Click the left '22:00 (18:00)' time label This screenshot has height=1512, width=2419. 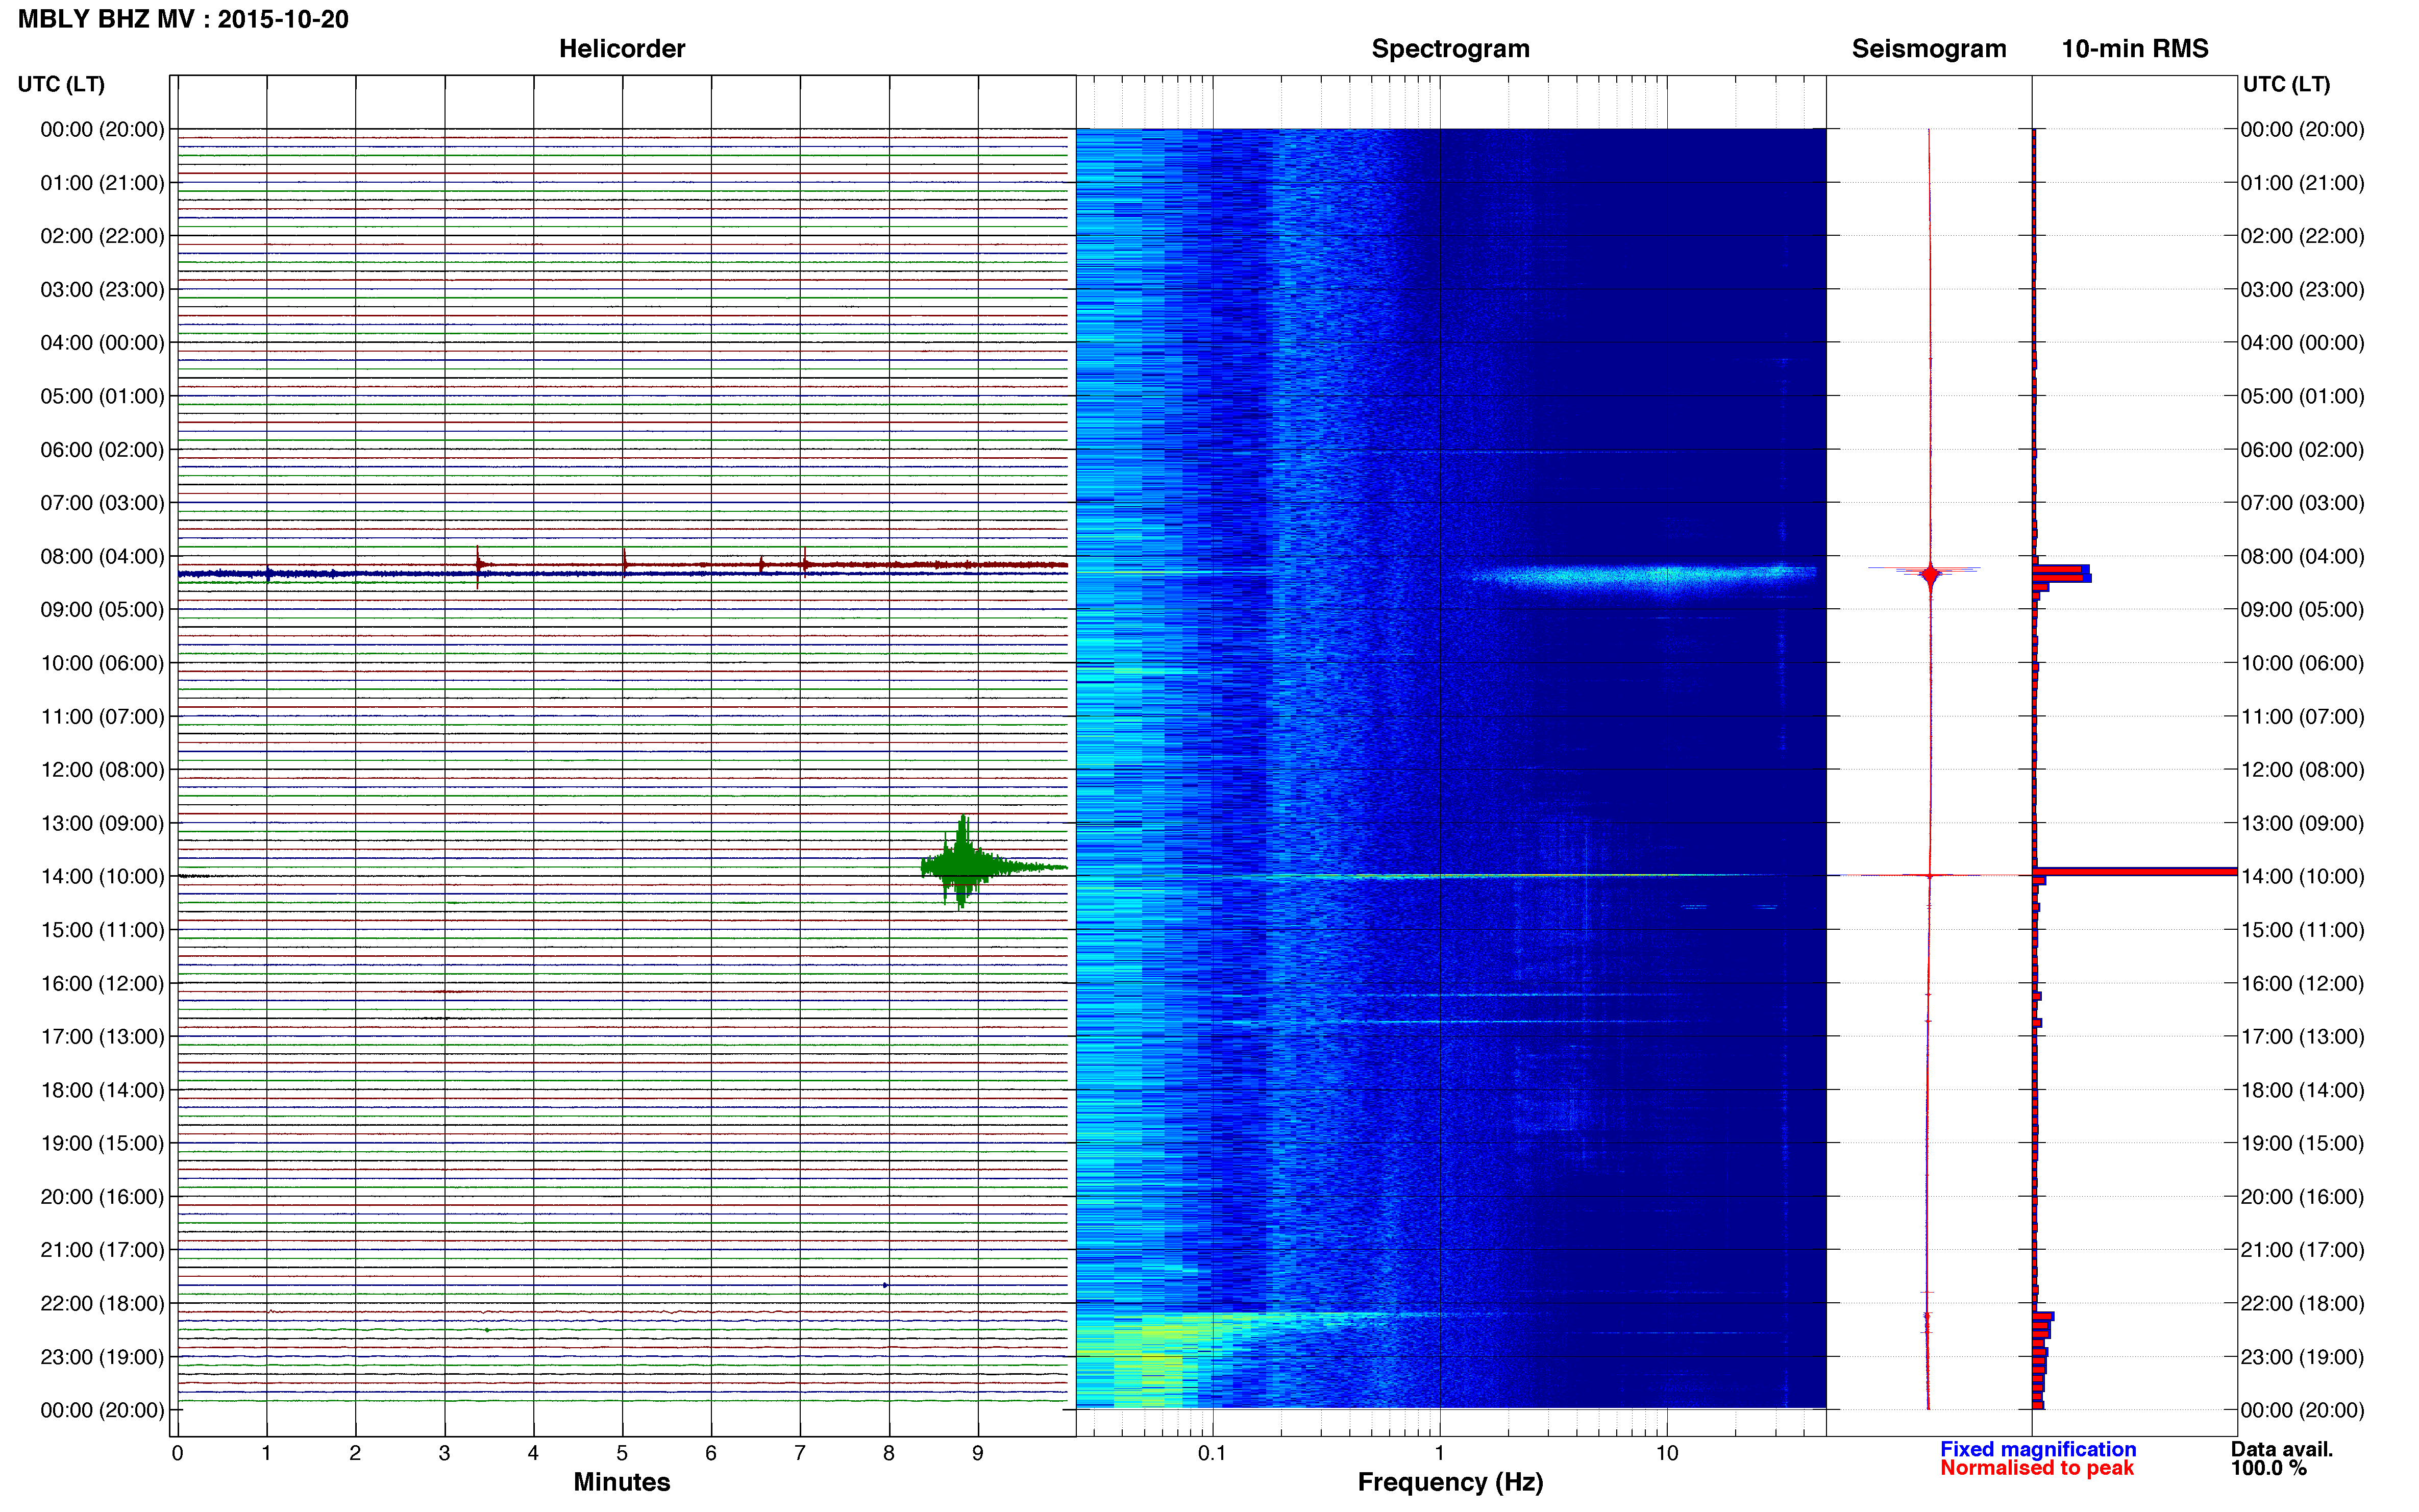pyautogui.click(x=102, y=1303)
